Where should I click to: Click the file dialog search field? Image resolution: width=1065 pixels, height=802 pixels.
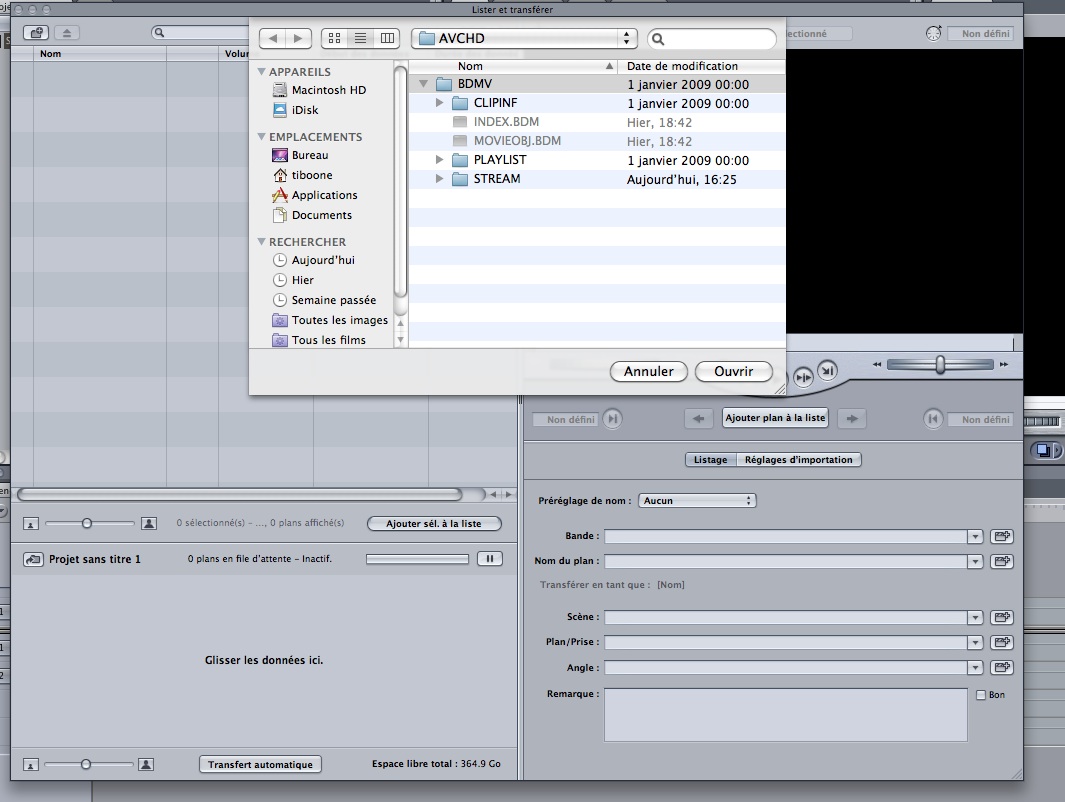point(712,39)
